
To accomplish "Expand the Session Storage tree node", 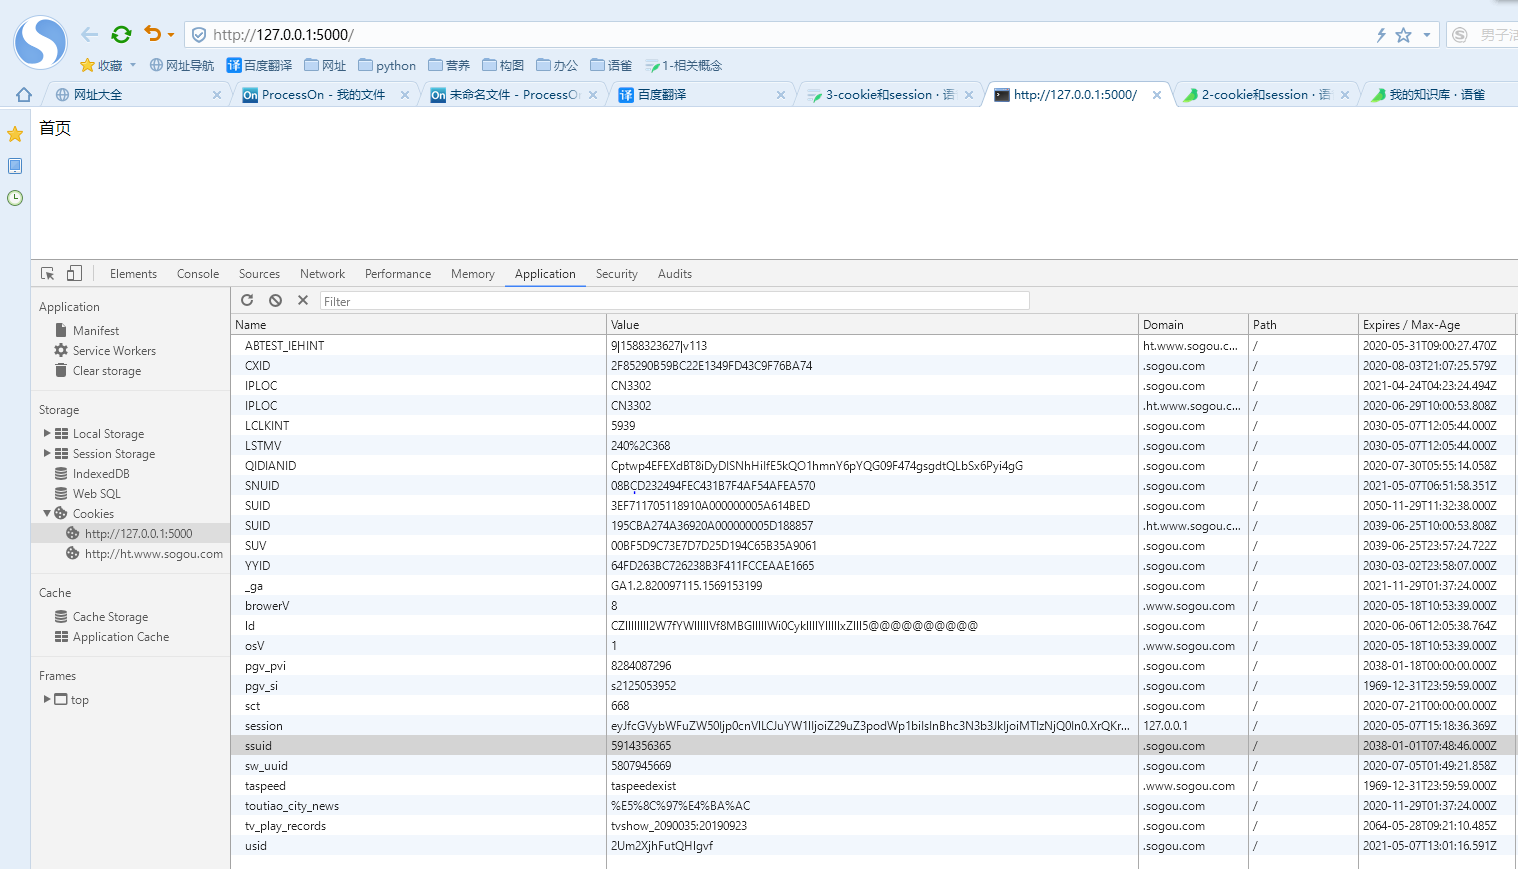I will [47, 453].
